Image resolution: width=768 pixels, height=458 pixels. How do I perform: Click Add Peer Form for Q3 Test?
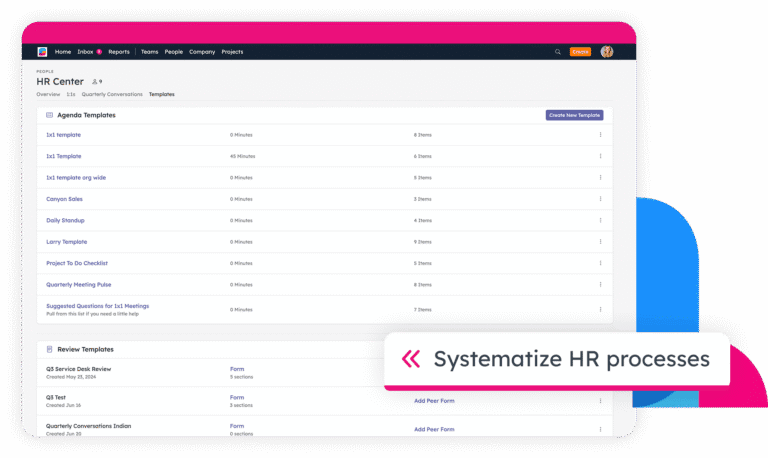point(434,401)
